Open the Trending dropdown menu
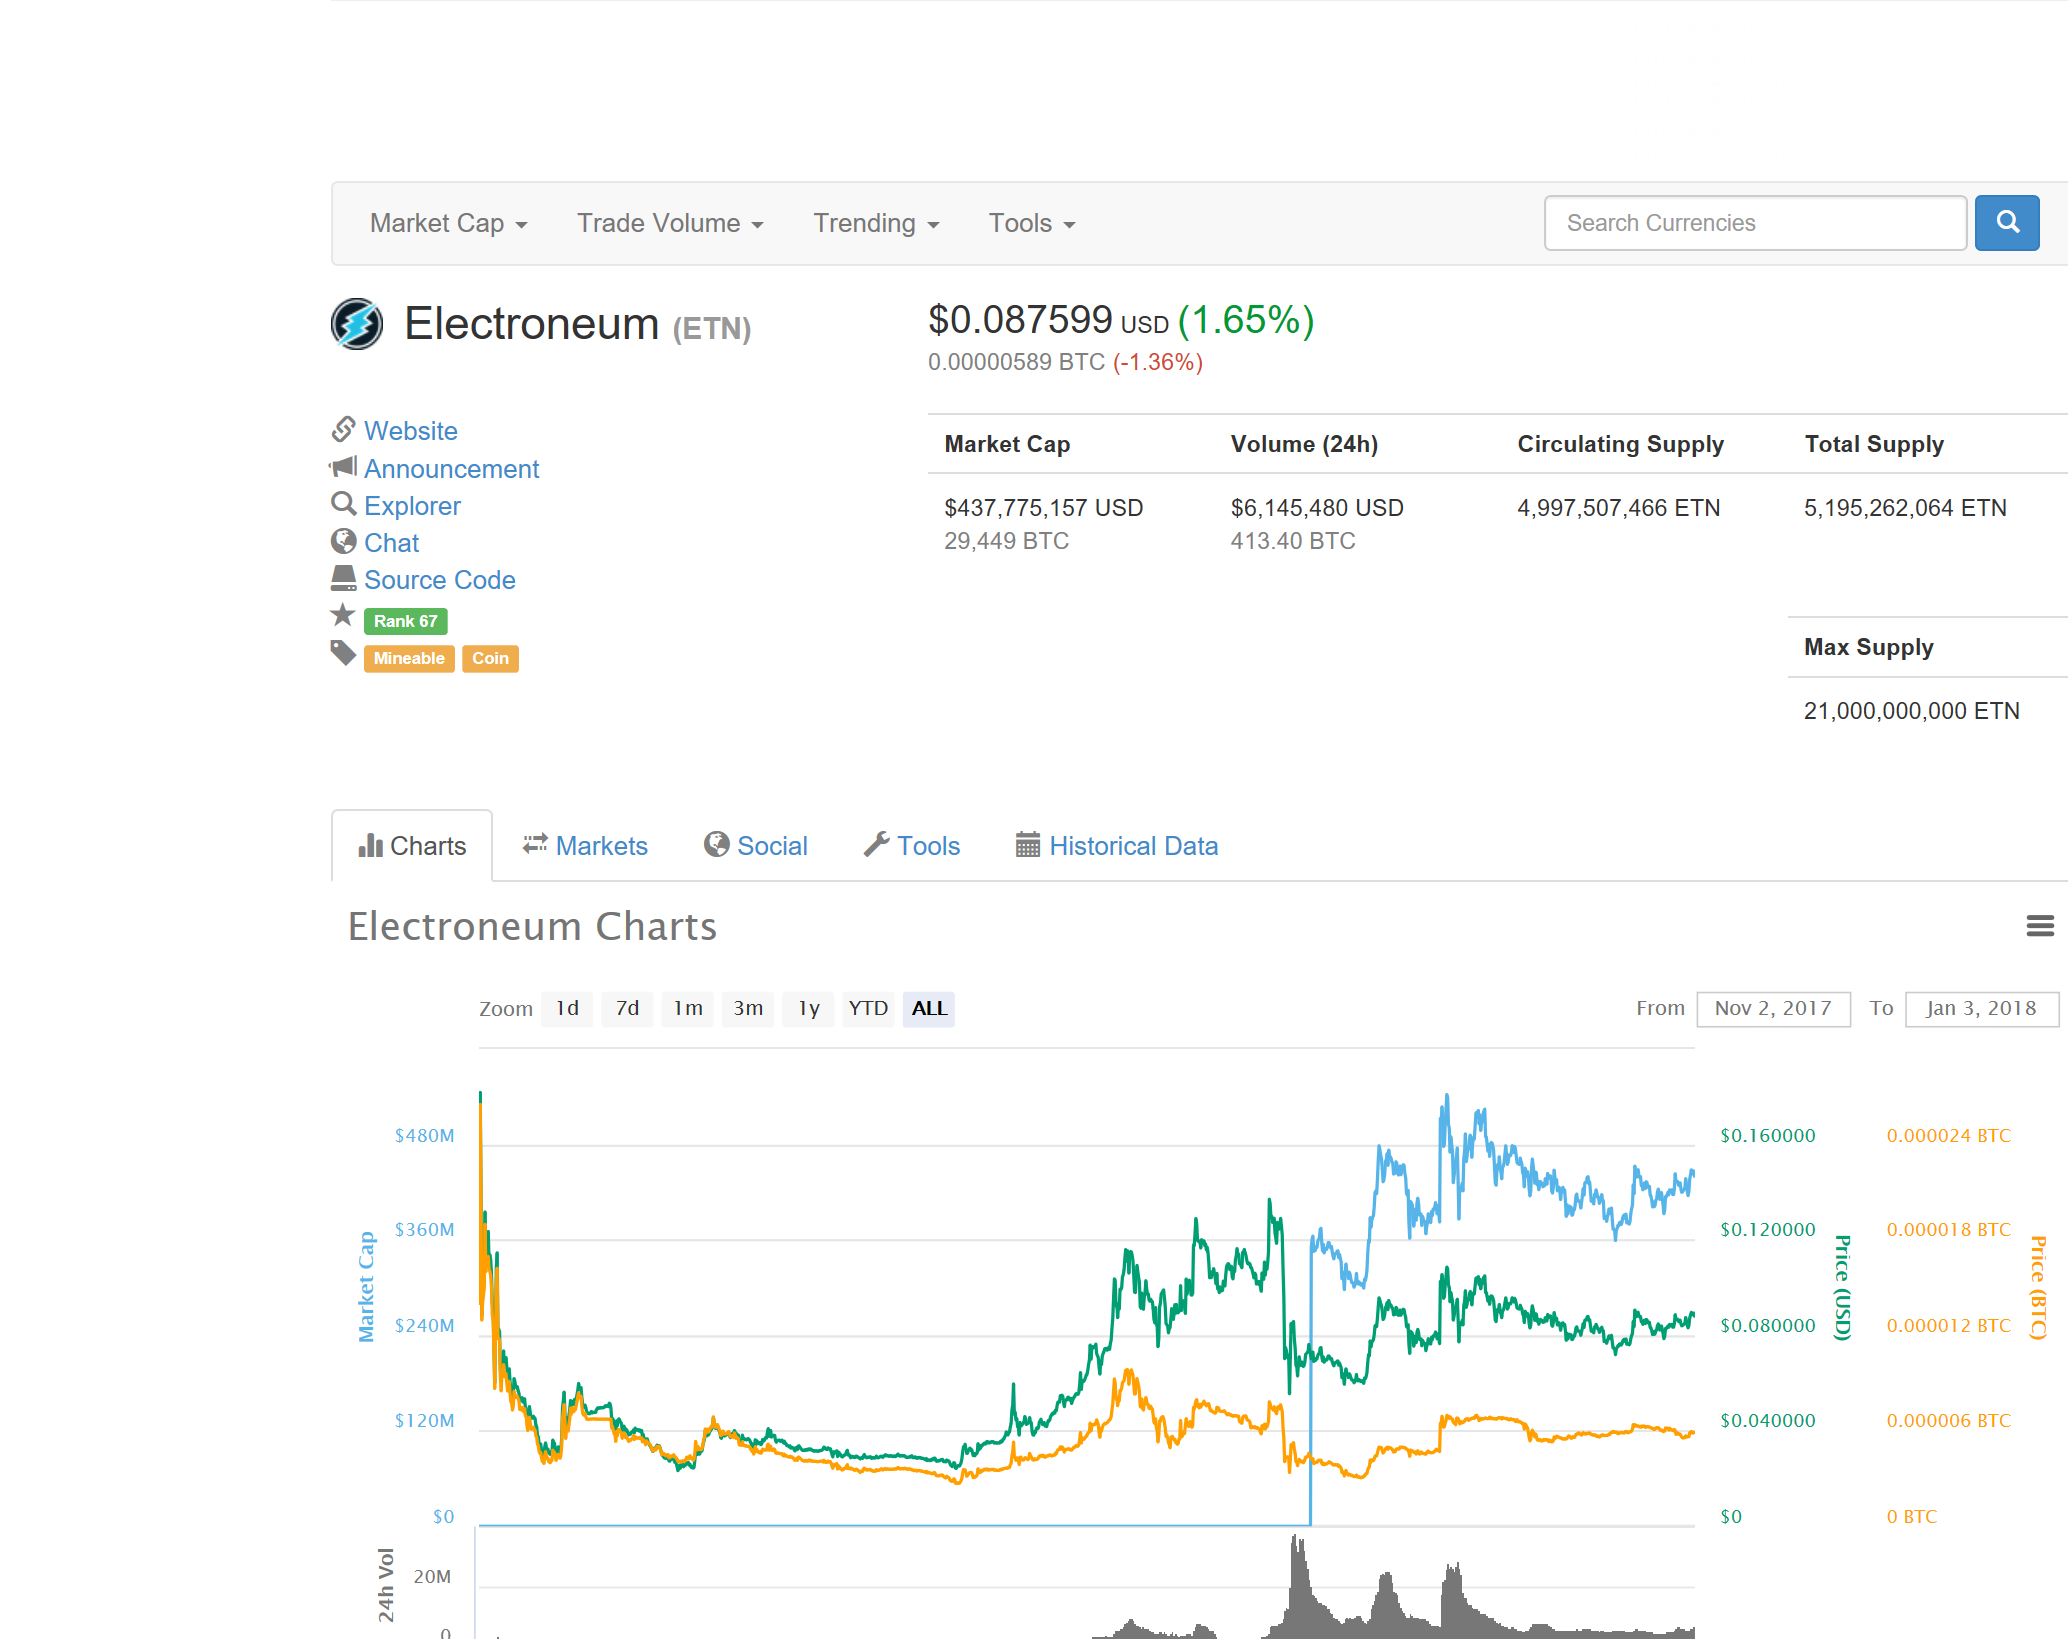The image size is (2068, 1639). (x=875, y=223)
